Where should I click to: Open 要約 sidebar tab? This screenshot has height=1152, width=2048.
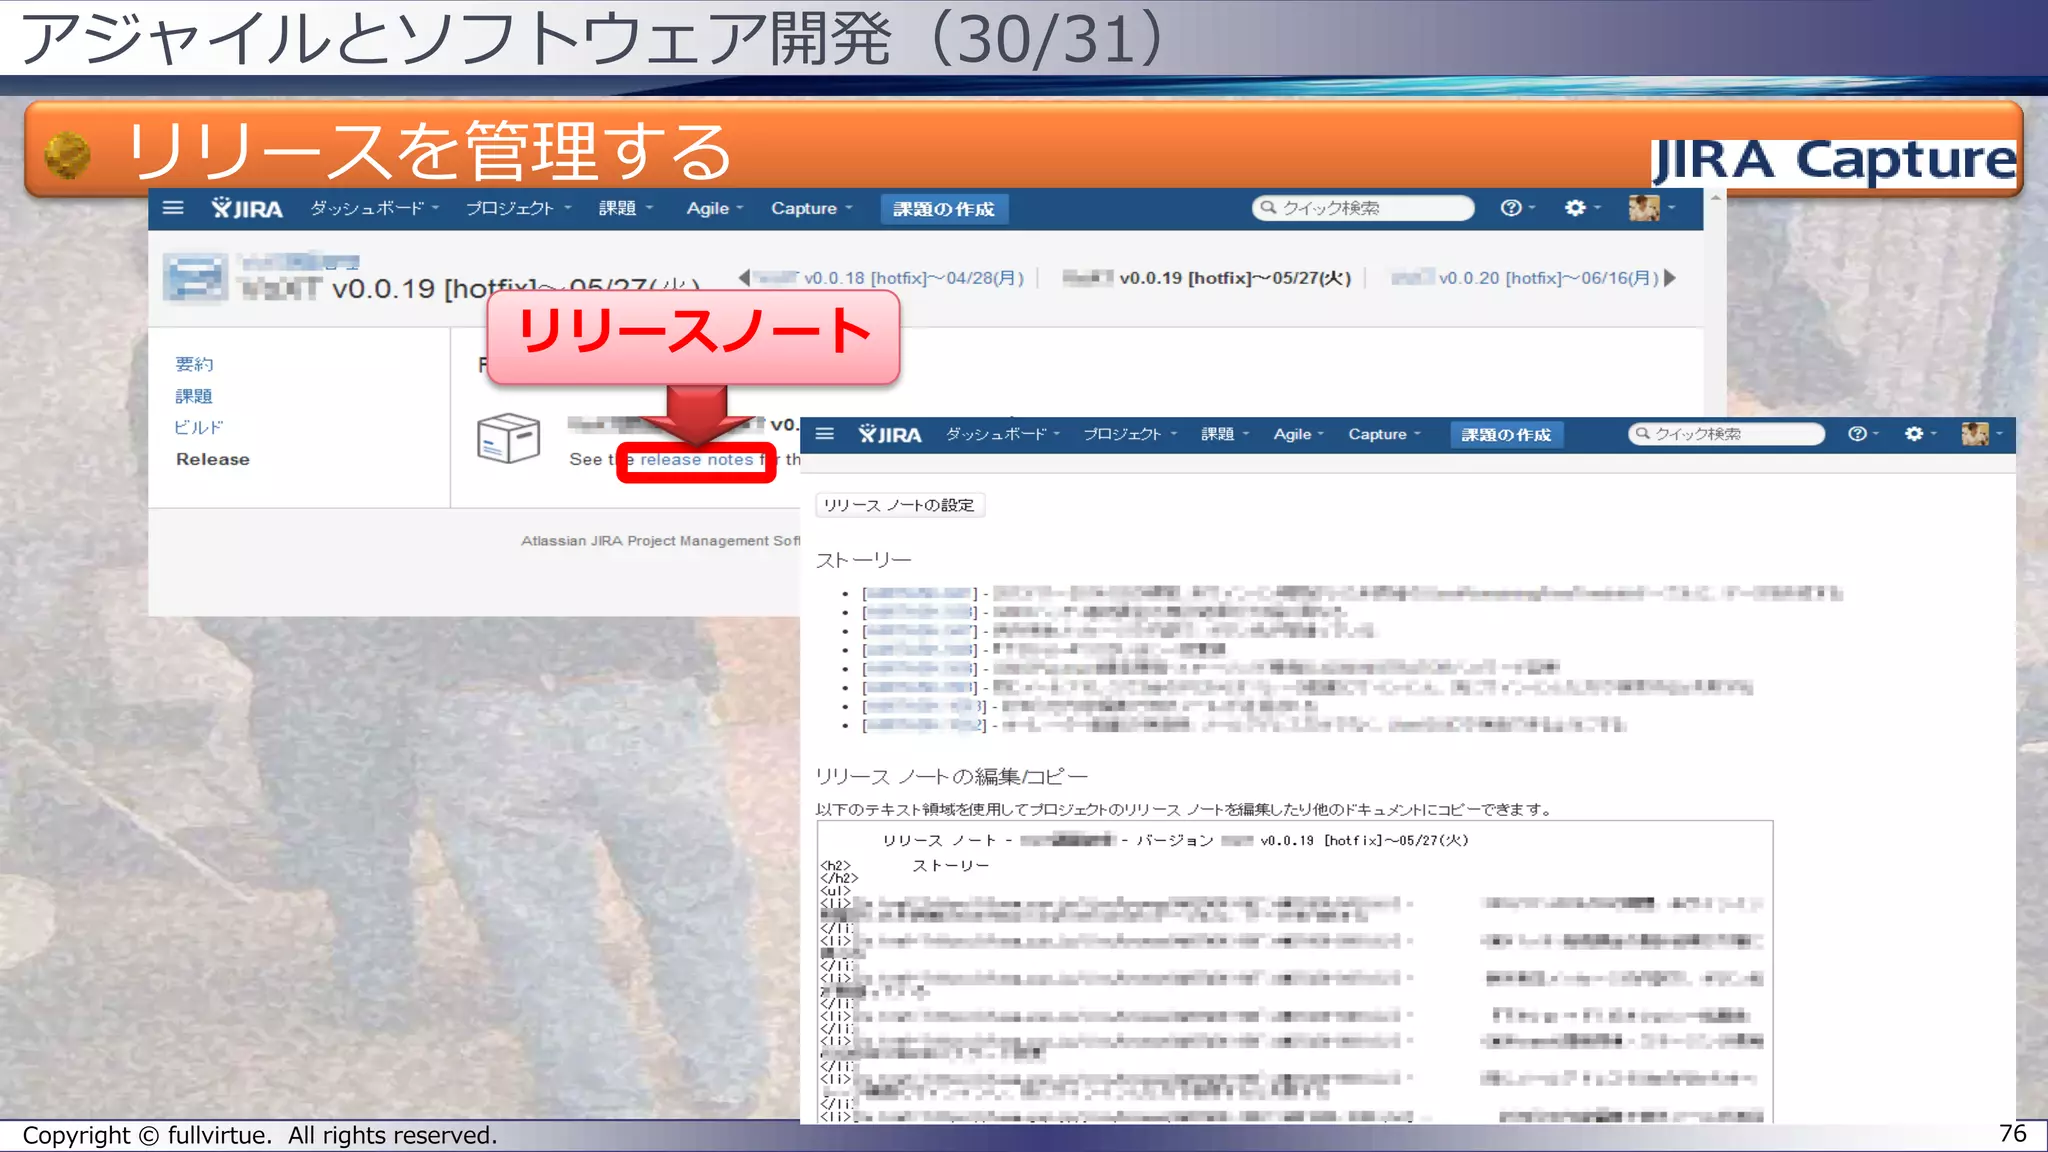click(194, 364)
